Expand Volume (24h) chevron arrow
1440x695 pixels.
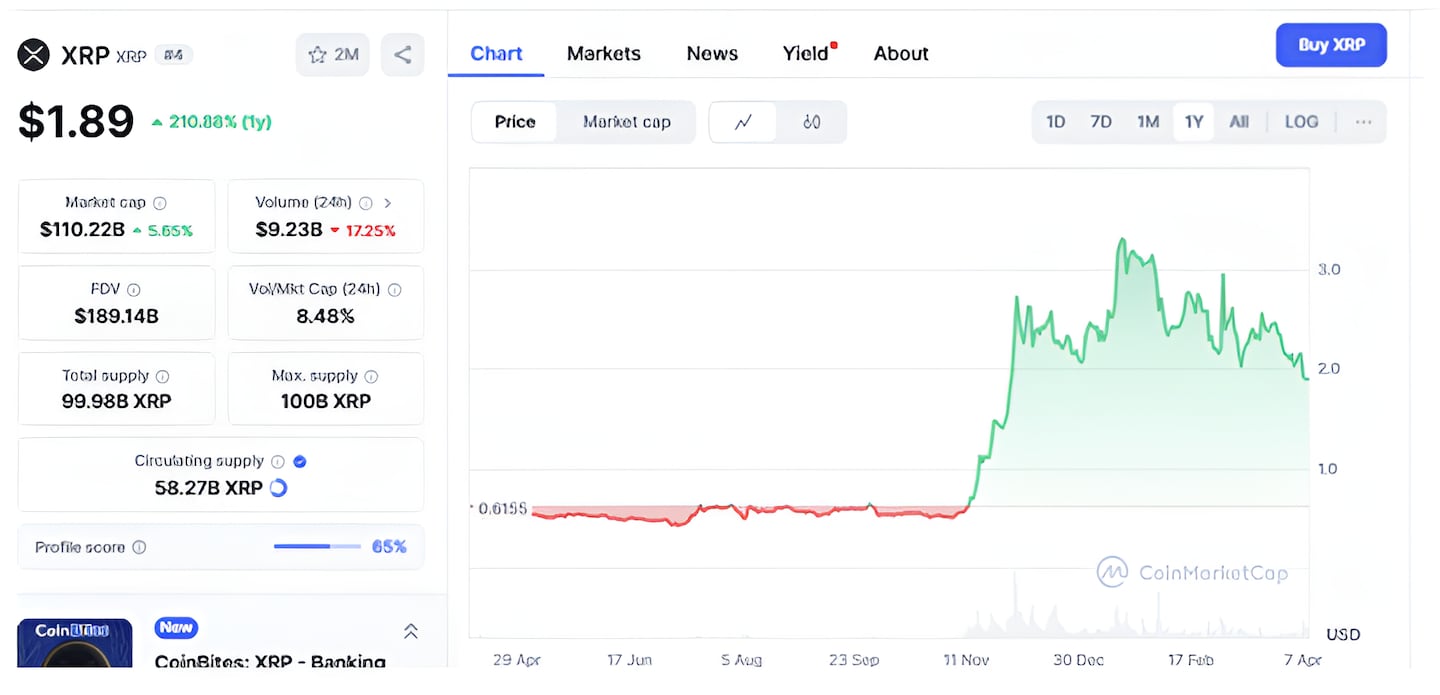[388, 203]
